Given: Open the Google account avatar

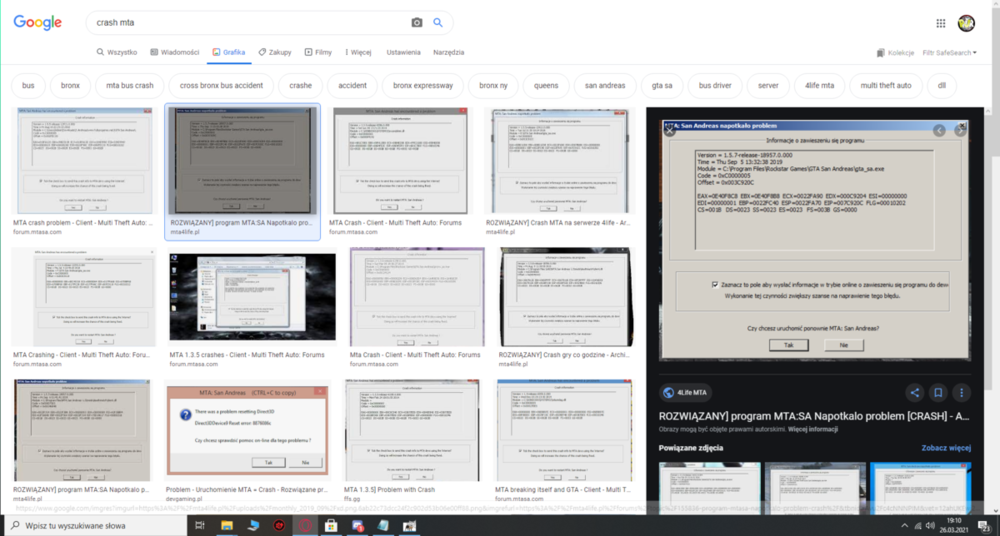Looking at the screenshot, I should (x=966, y=24).
